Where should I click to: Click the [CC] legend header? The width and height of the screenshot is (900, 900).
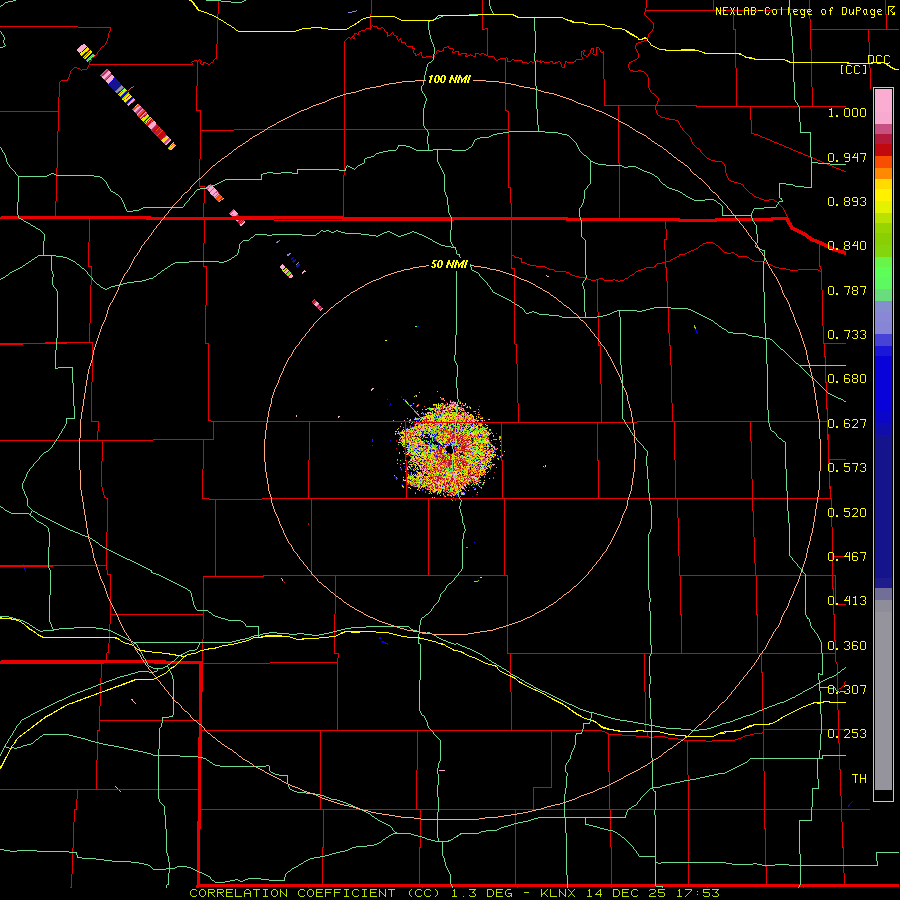(x=854, y=69)
